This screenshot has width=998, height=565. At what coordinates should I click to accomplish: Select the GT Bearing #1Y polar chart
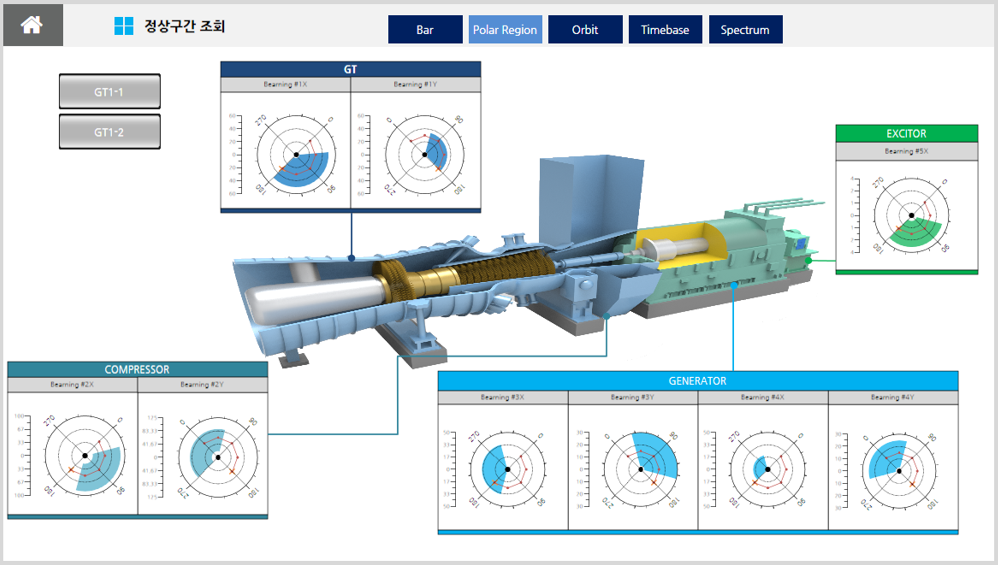coord(425,154)
